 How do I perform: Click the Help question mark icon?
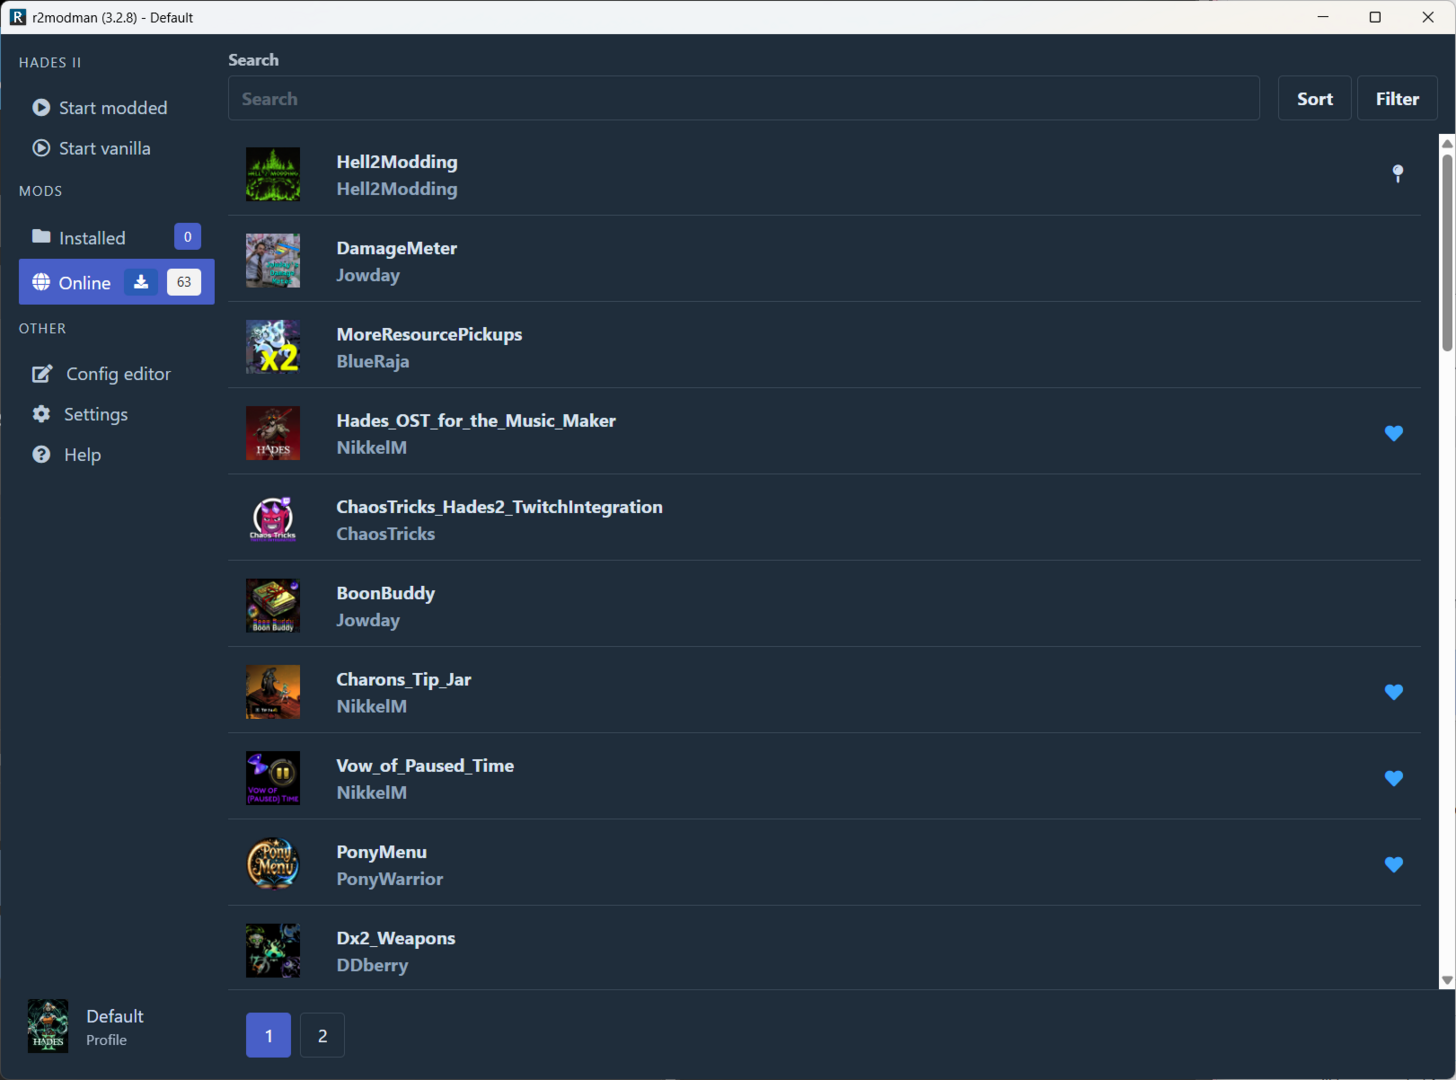pos(41,454)
